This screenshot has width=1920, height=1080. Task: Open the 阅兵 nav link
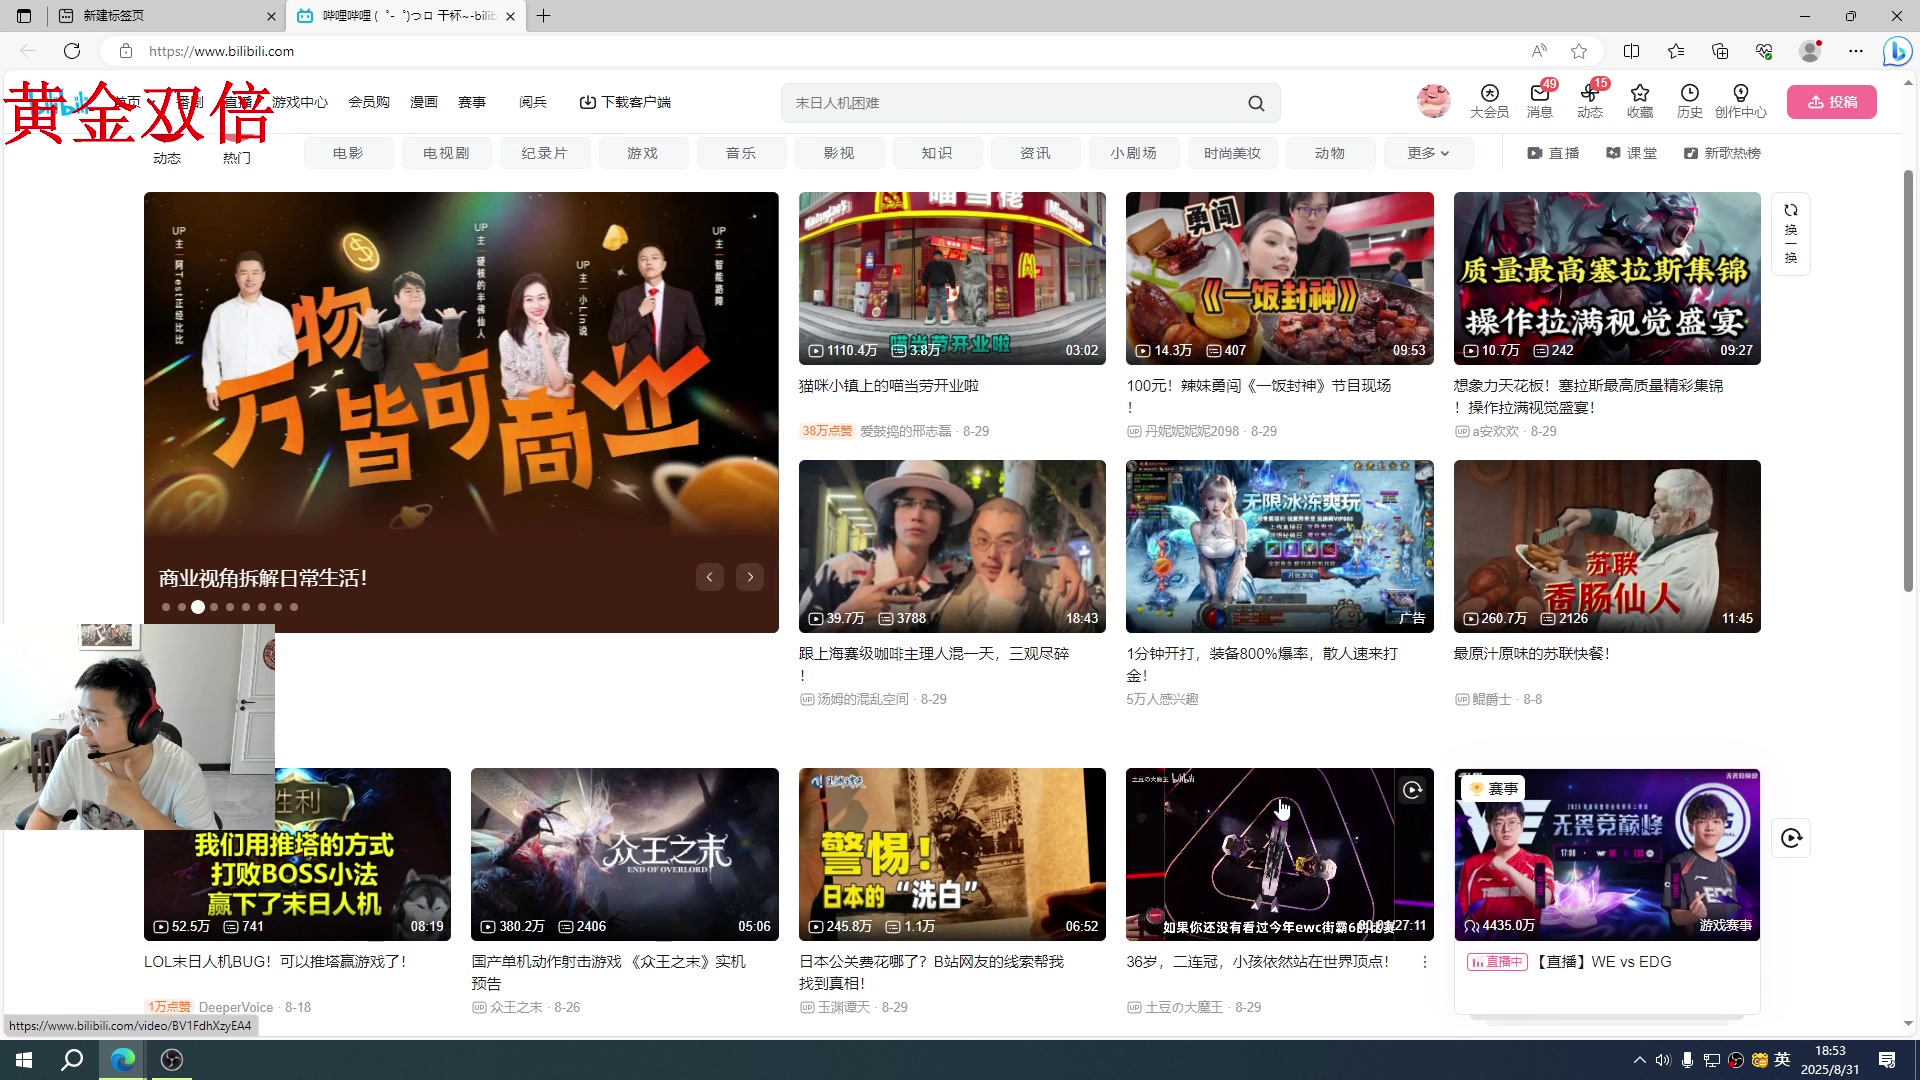coord(533,102)
